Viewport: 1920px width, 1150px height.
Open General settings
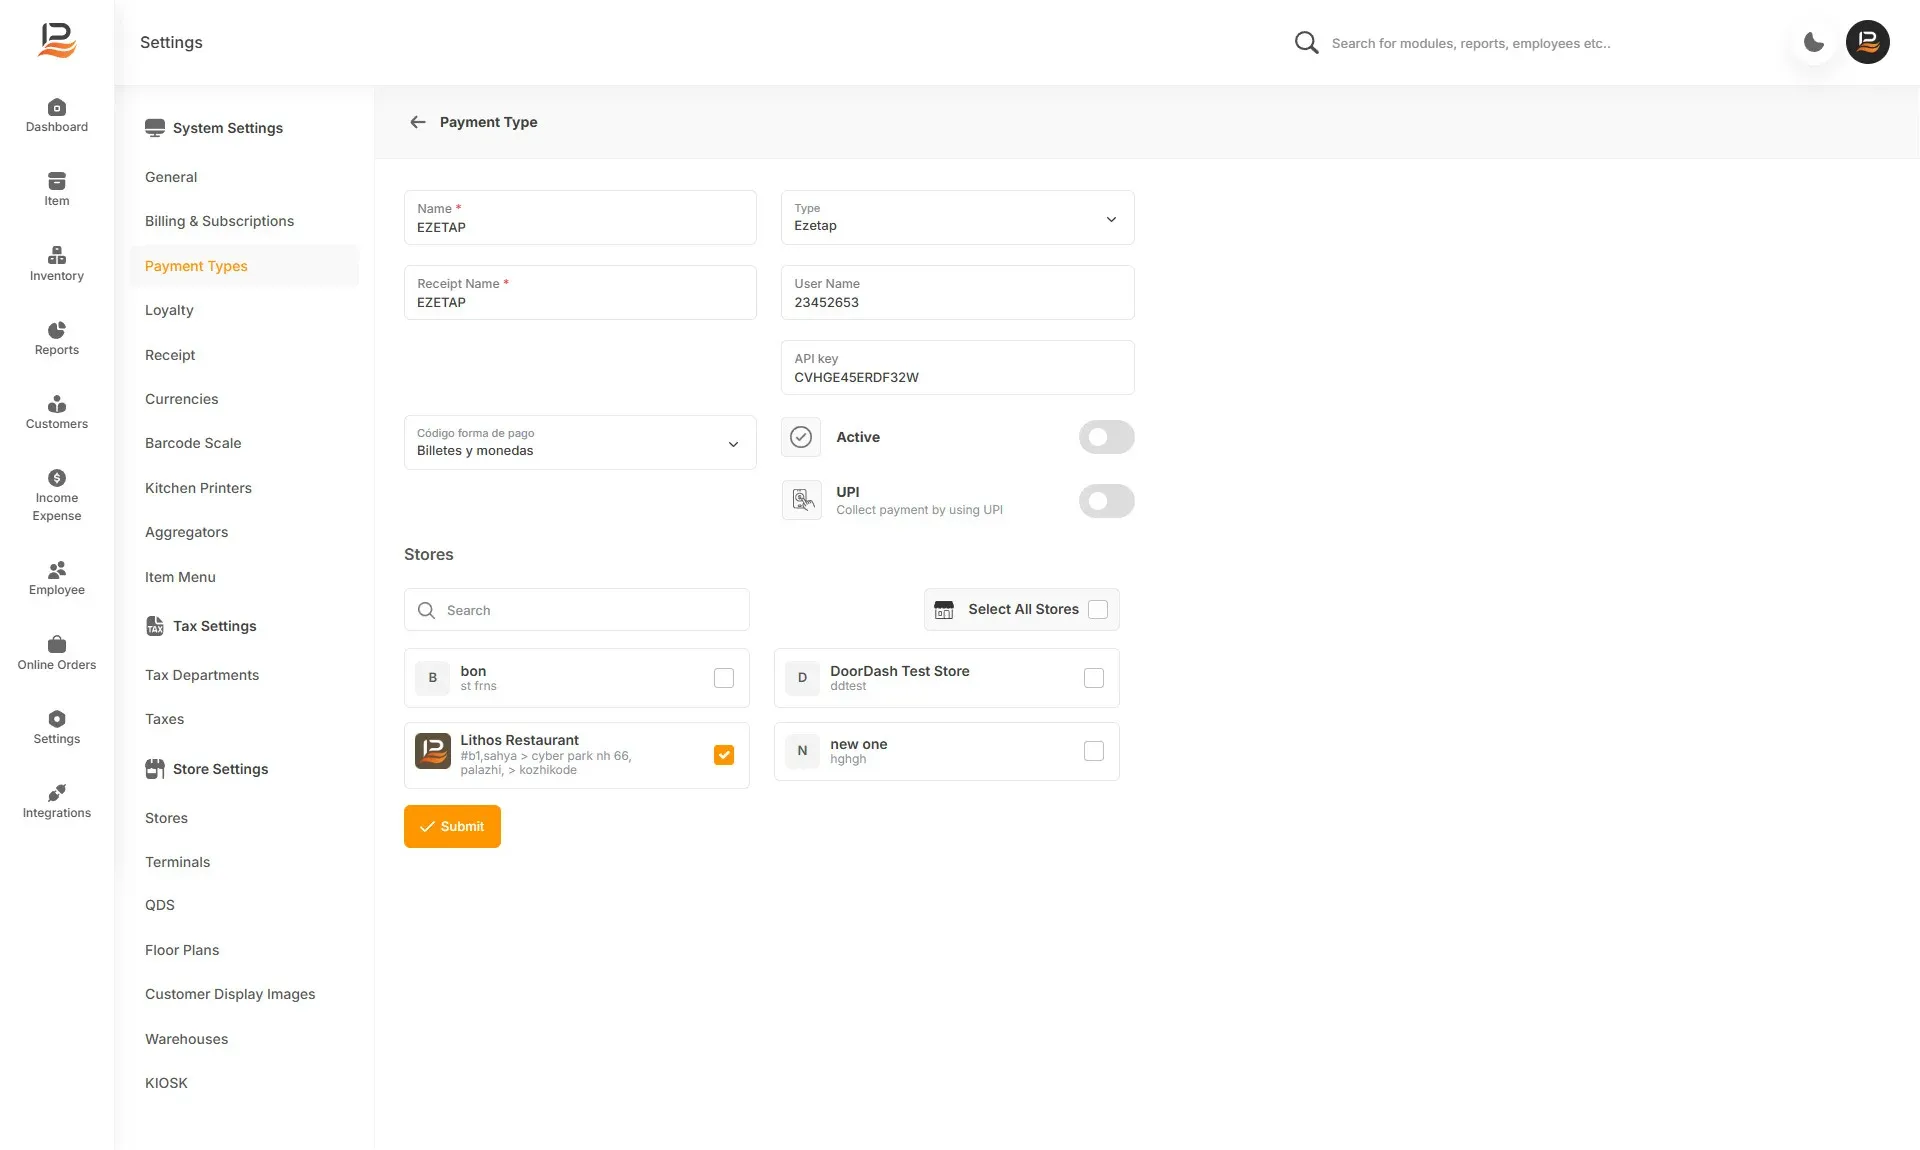tap(171, 177)
